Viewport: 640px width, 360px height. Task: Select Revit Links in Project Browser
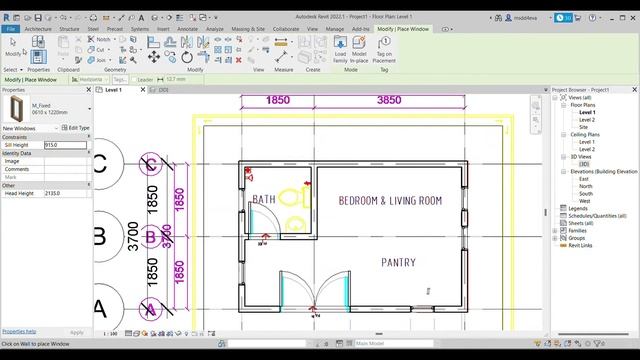tap(580, 245)
